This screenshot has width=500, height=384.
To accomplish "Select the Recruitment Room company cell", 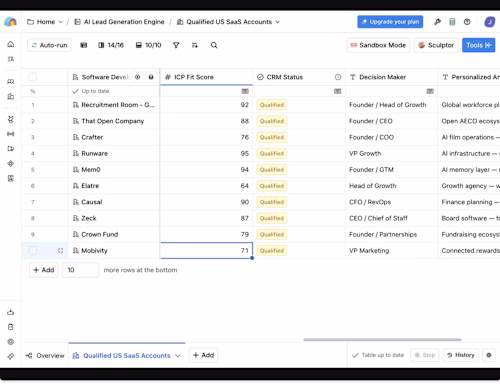I will tap(114, 105).
